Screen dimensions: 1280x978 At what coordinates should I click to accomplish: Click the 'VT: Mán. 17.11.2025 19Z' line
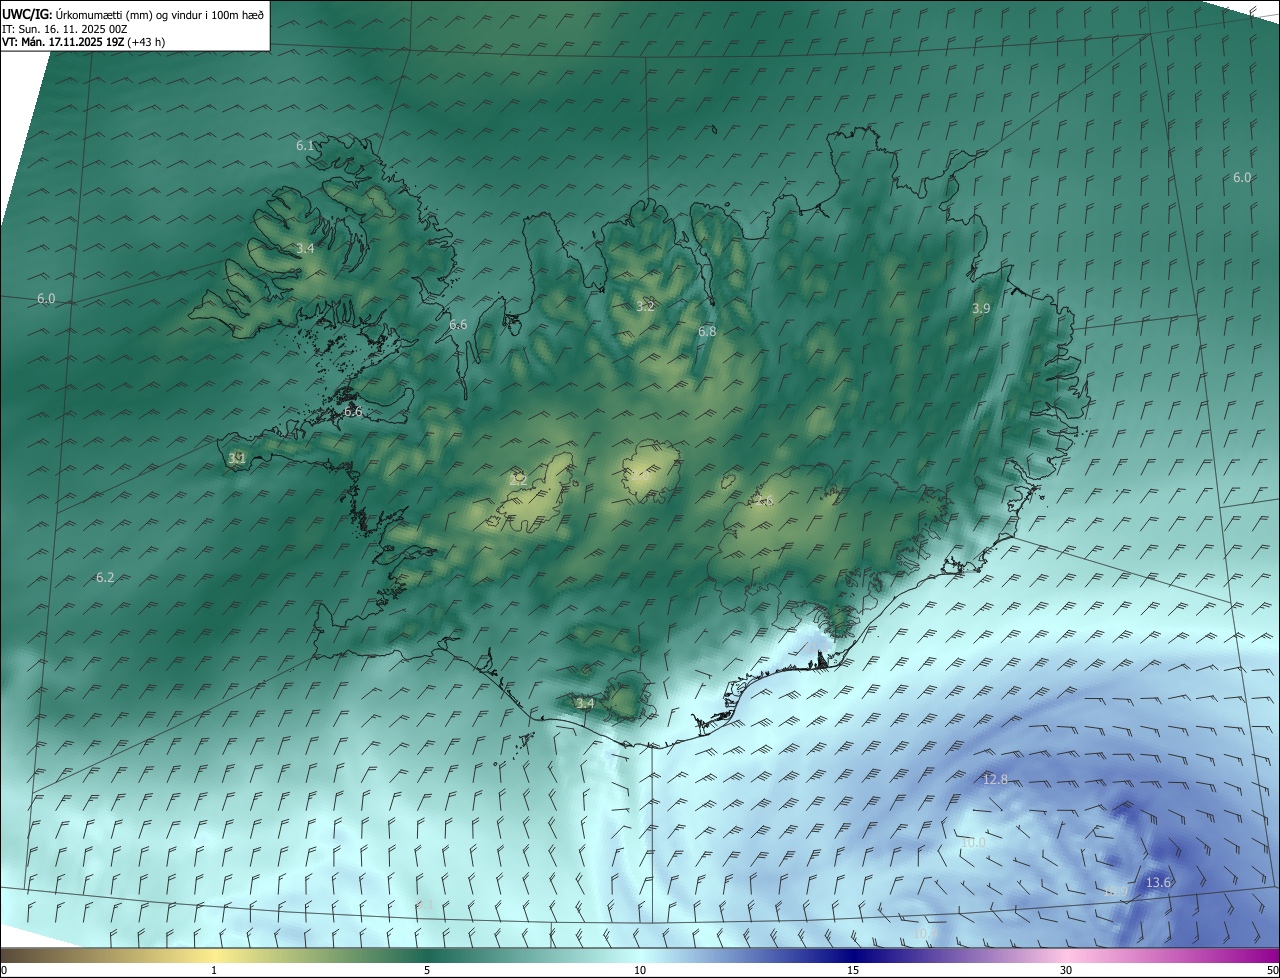coord(63,42)
